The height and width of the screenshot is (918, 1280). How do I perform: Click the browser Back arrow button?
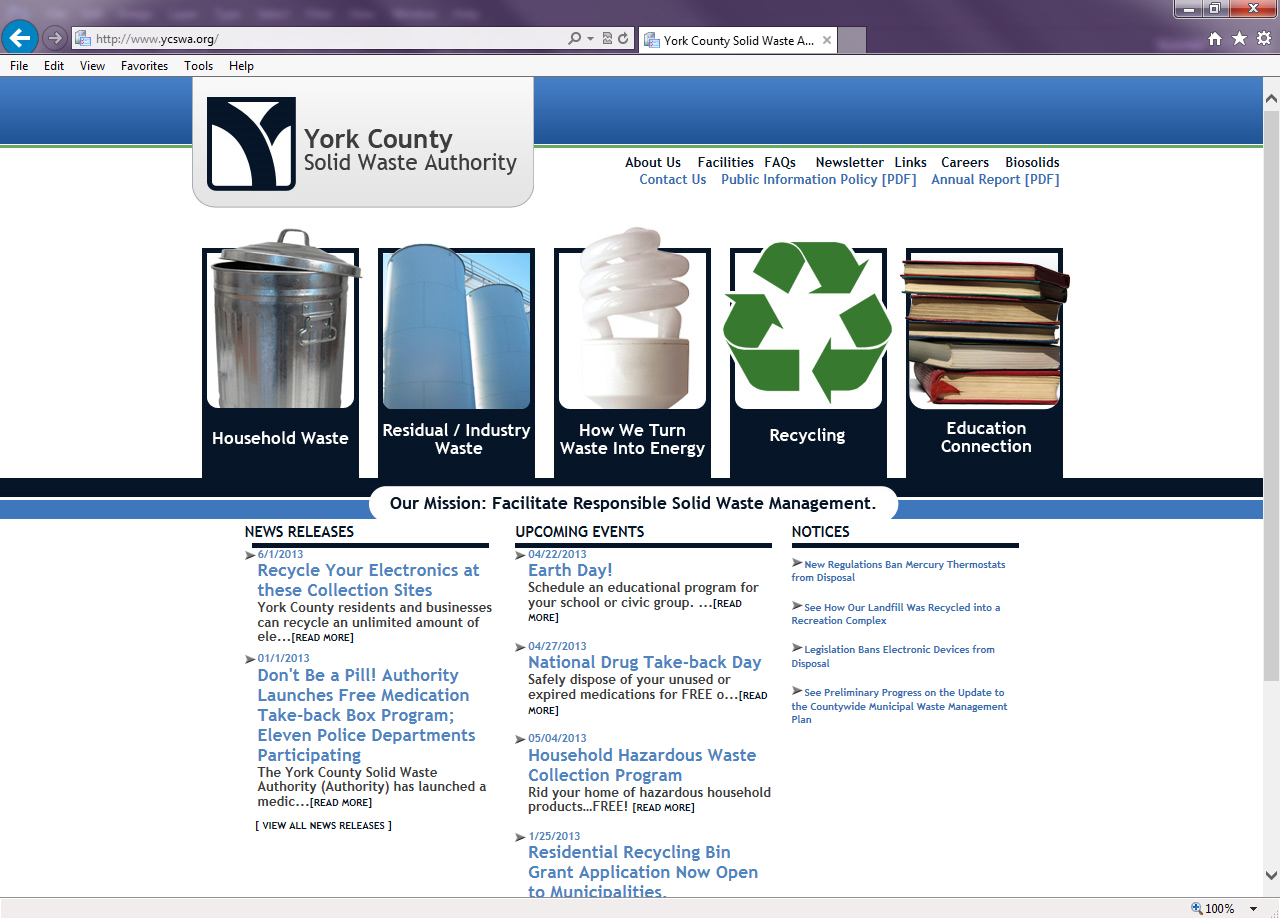coord(20,38)
